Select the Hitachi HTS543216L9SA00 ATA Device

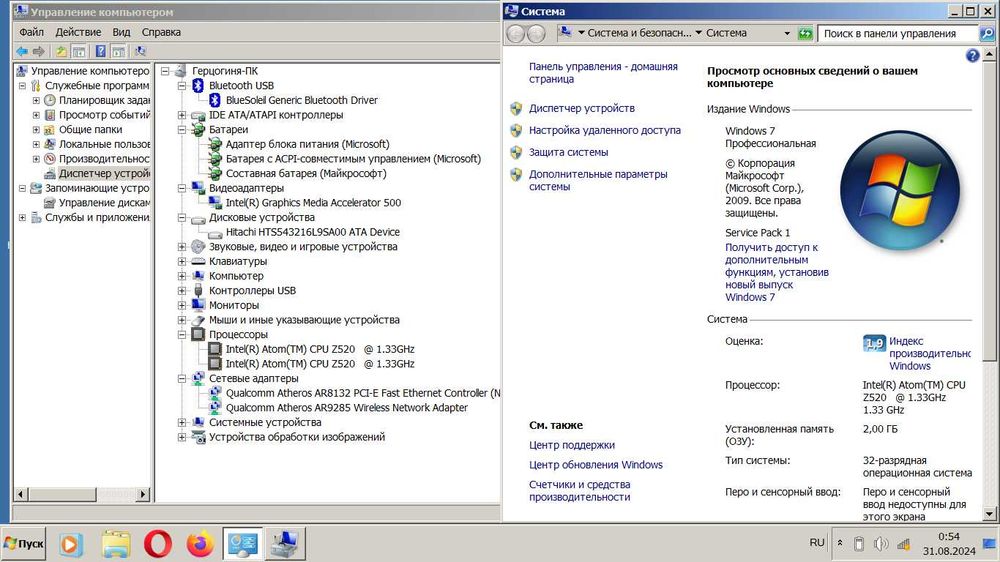tap(312, 232)
